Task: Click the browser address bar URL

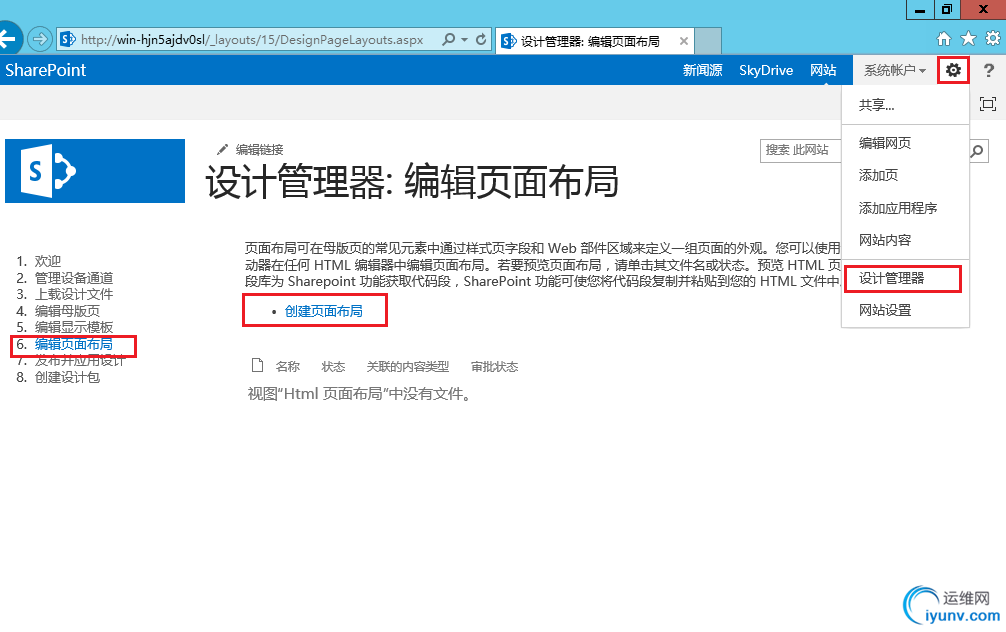Action: [252, 40]
